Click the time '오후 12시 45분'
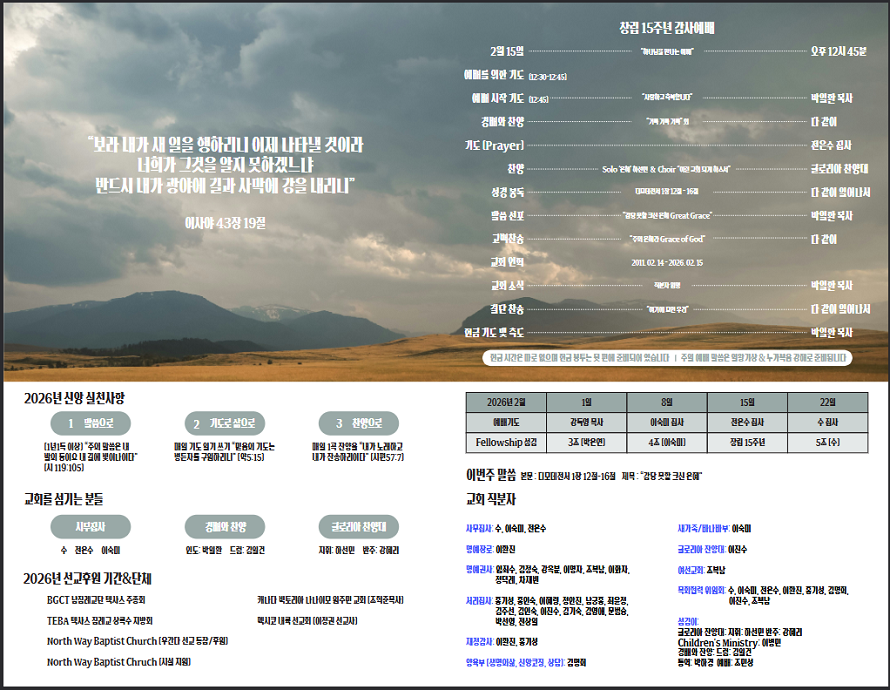Screen dimensions: 890x690 (x=838, y=51)
